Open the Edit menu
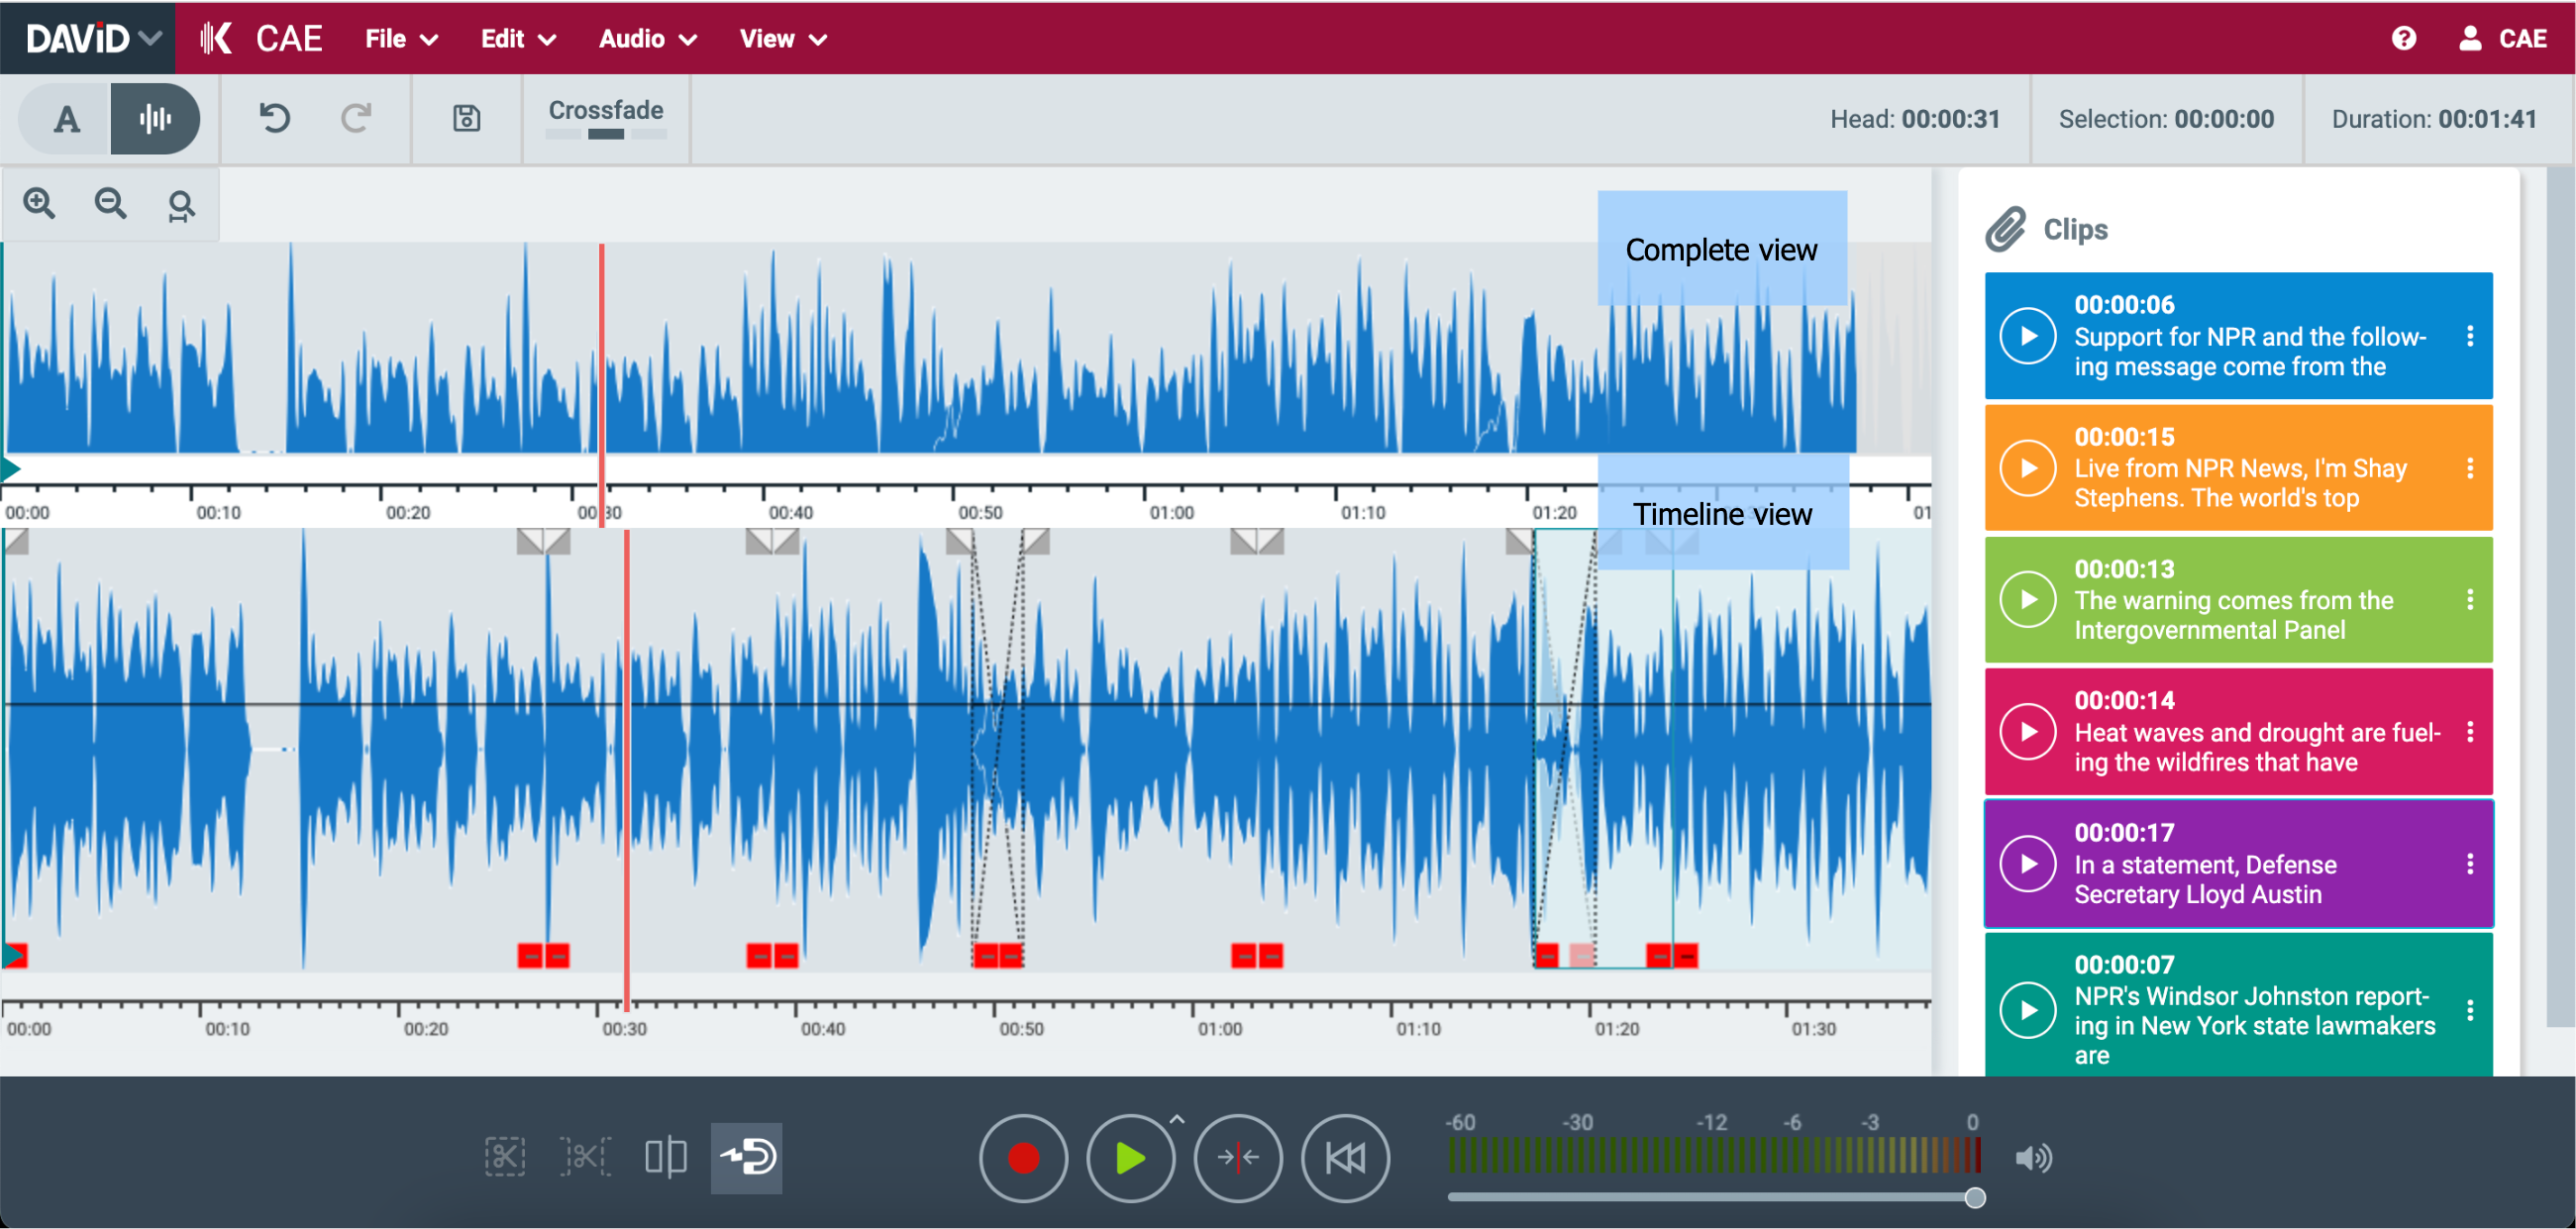 pos(516,39)
